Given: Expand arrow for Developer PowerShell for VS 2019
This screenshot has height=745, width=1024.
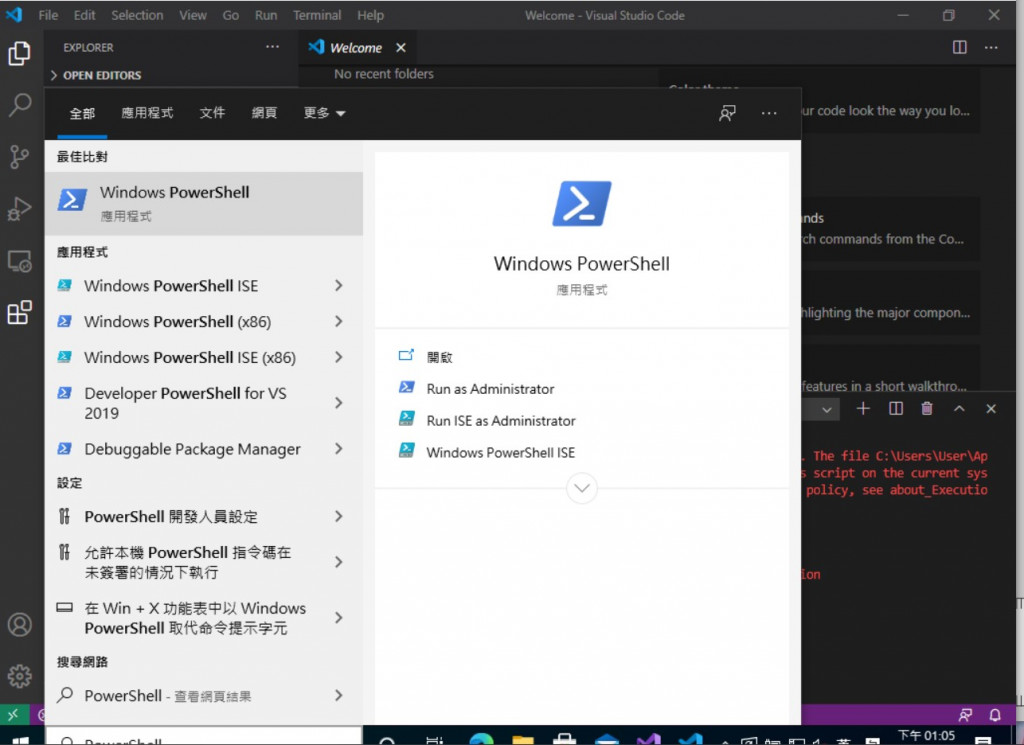Looking at the screenshot, I should 338,403.
